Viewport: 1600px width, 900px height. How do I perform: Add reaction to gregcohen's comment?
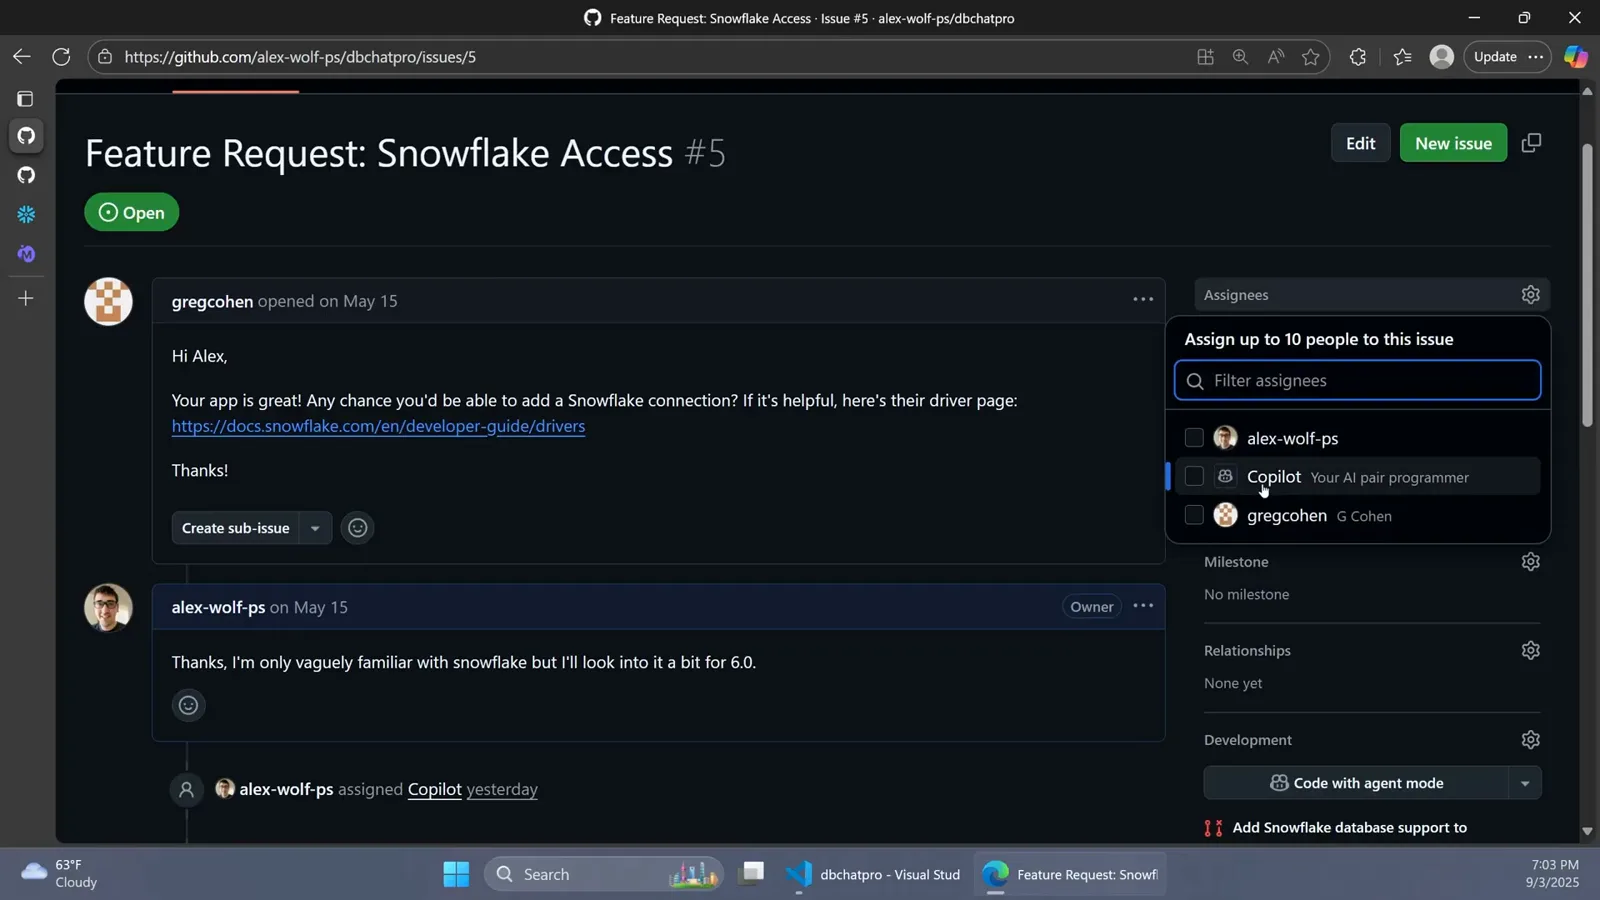pyautogui.click(x=357, y=528)
